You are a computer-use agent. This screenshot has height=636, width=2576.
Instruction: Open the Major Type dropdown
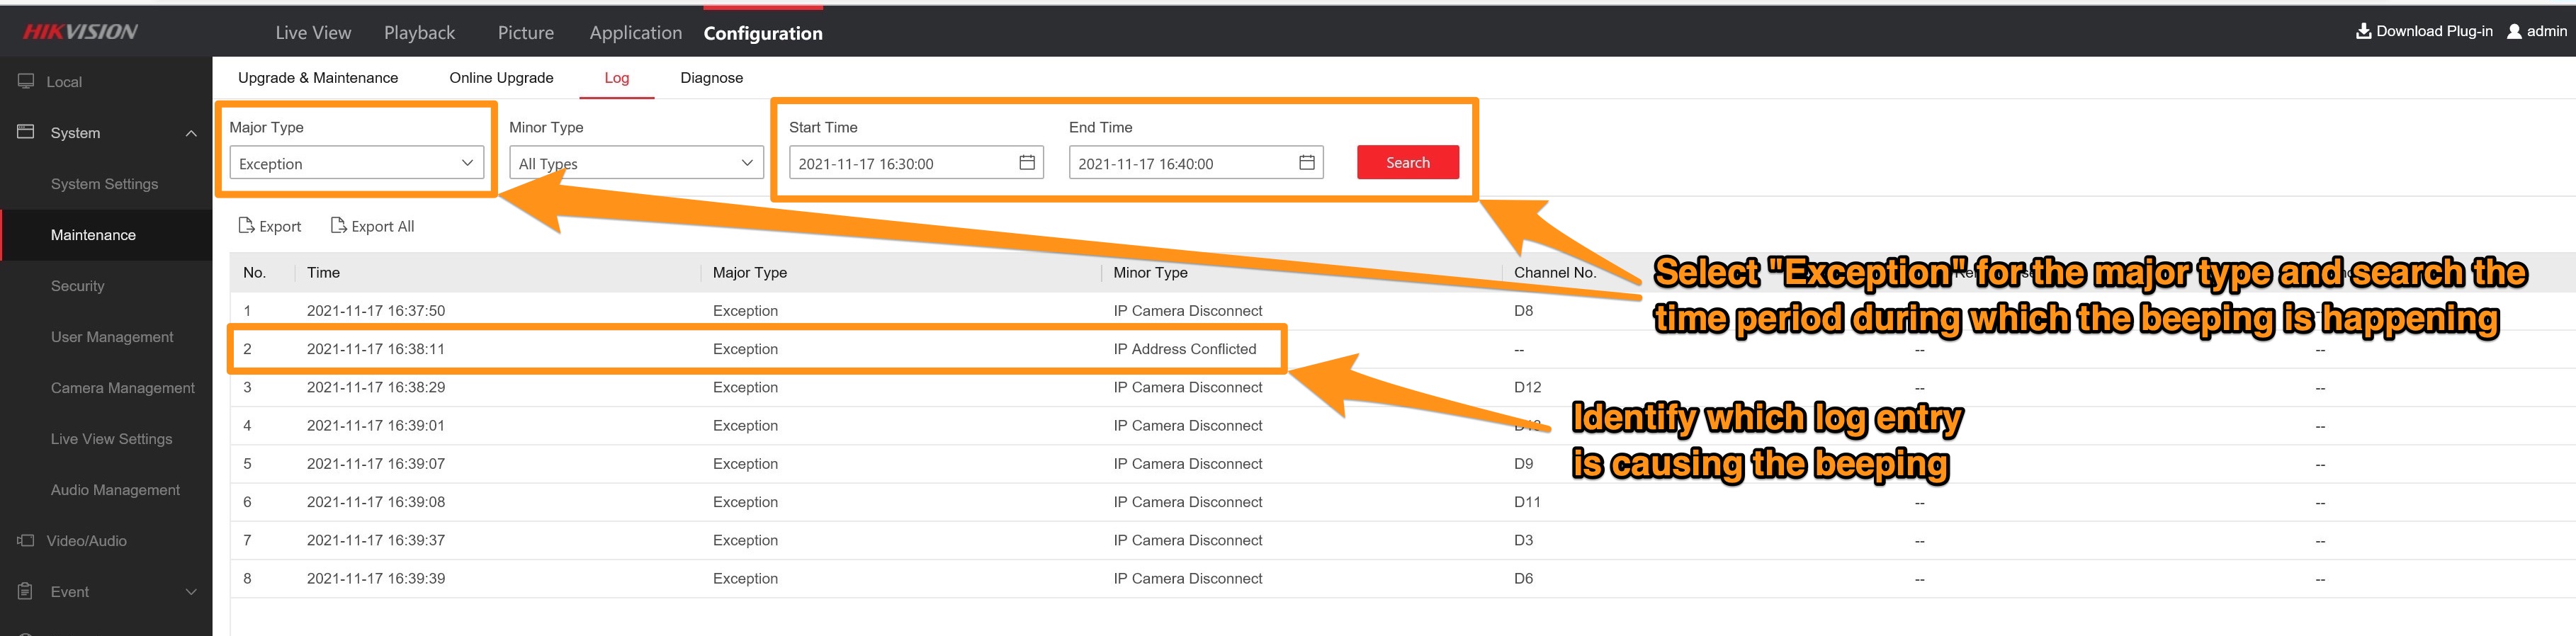[x=356, y=163]
